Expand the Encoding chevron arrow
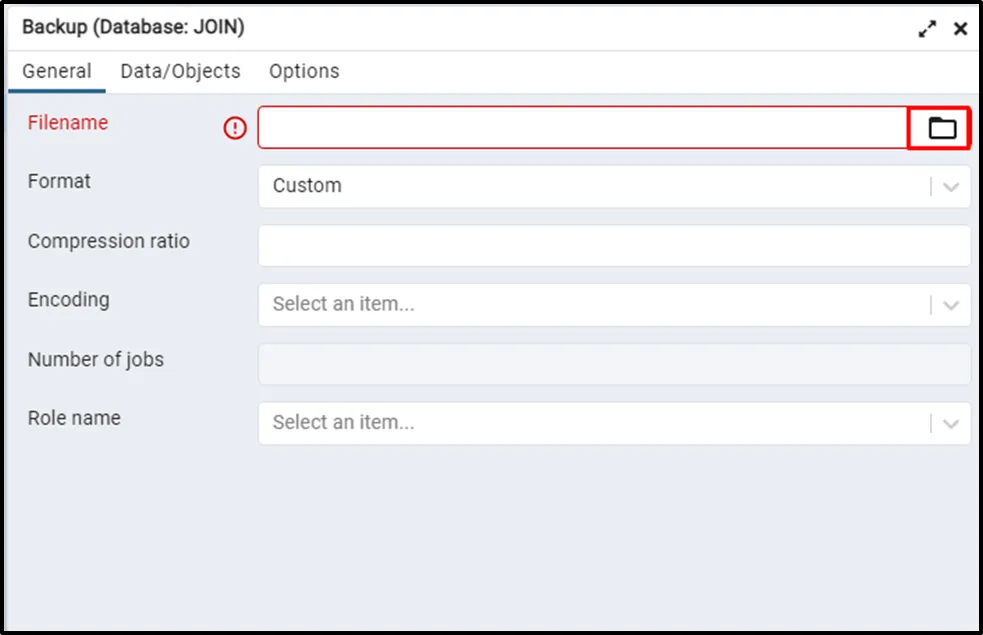Viewport: 983px width, 635px height. [x=951, y=305]
